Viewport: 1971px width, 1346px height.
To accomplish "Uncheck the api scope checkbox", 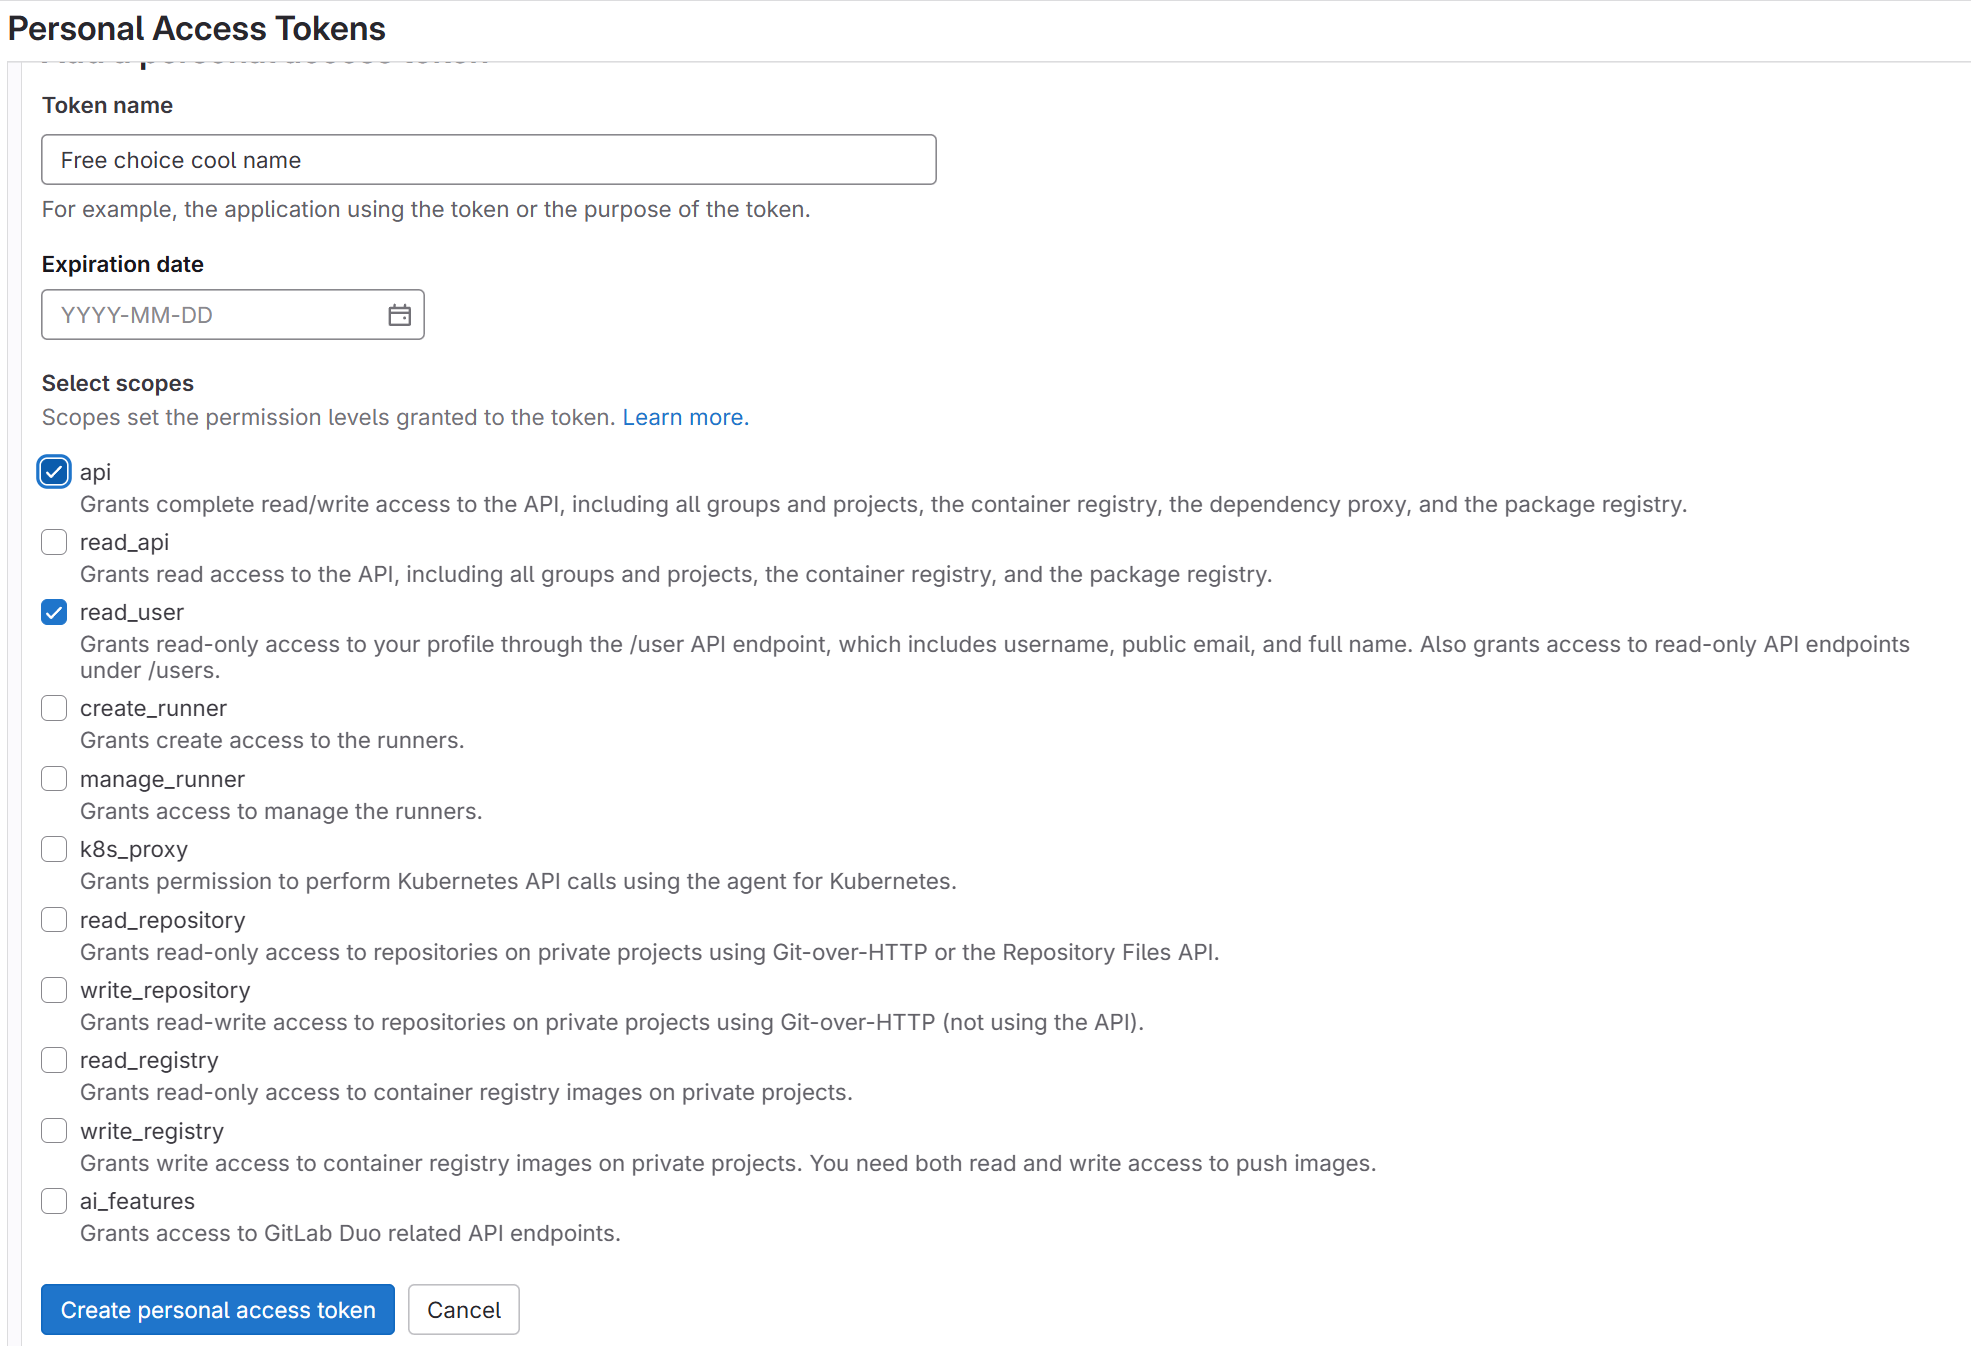I will tap(53, 471).
